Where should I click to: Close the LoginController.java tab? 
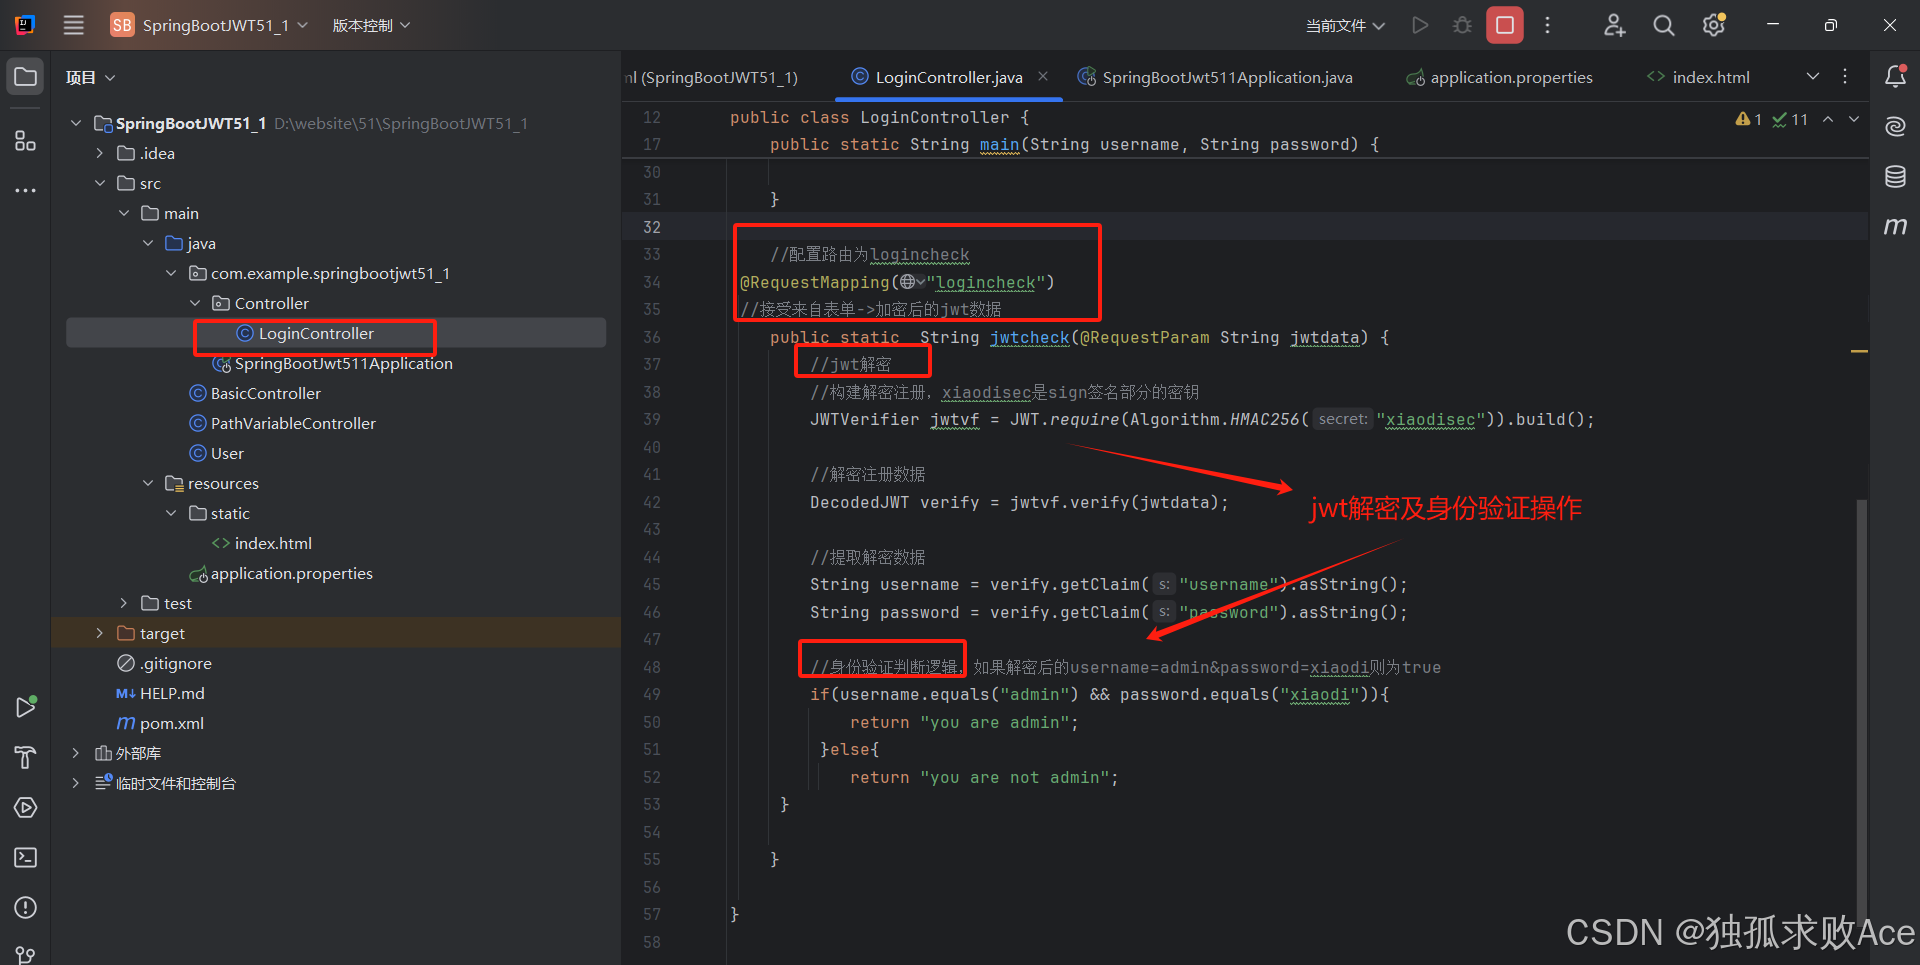(1043, 76)
